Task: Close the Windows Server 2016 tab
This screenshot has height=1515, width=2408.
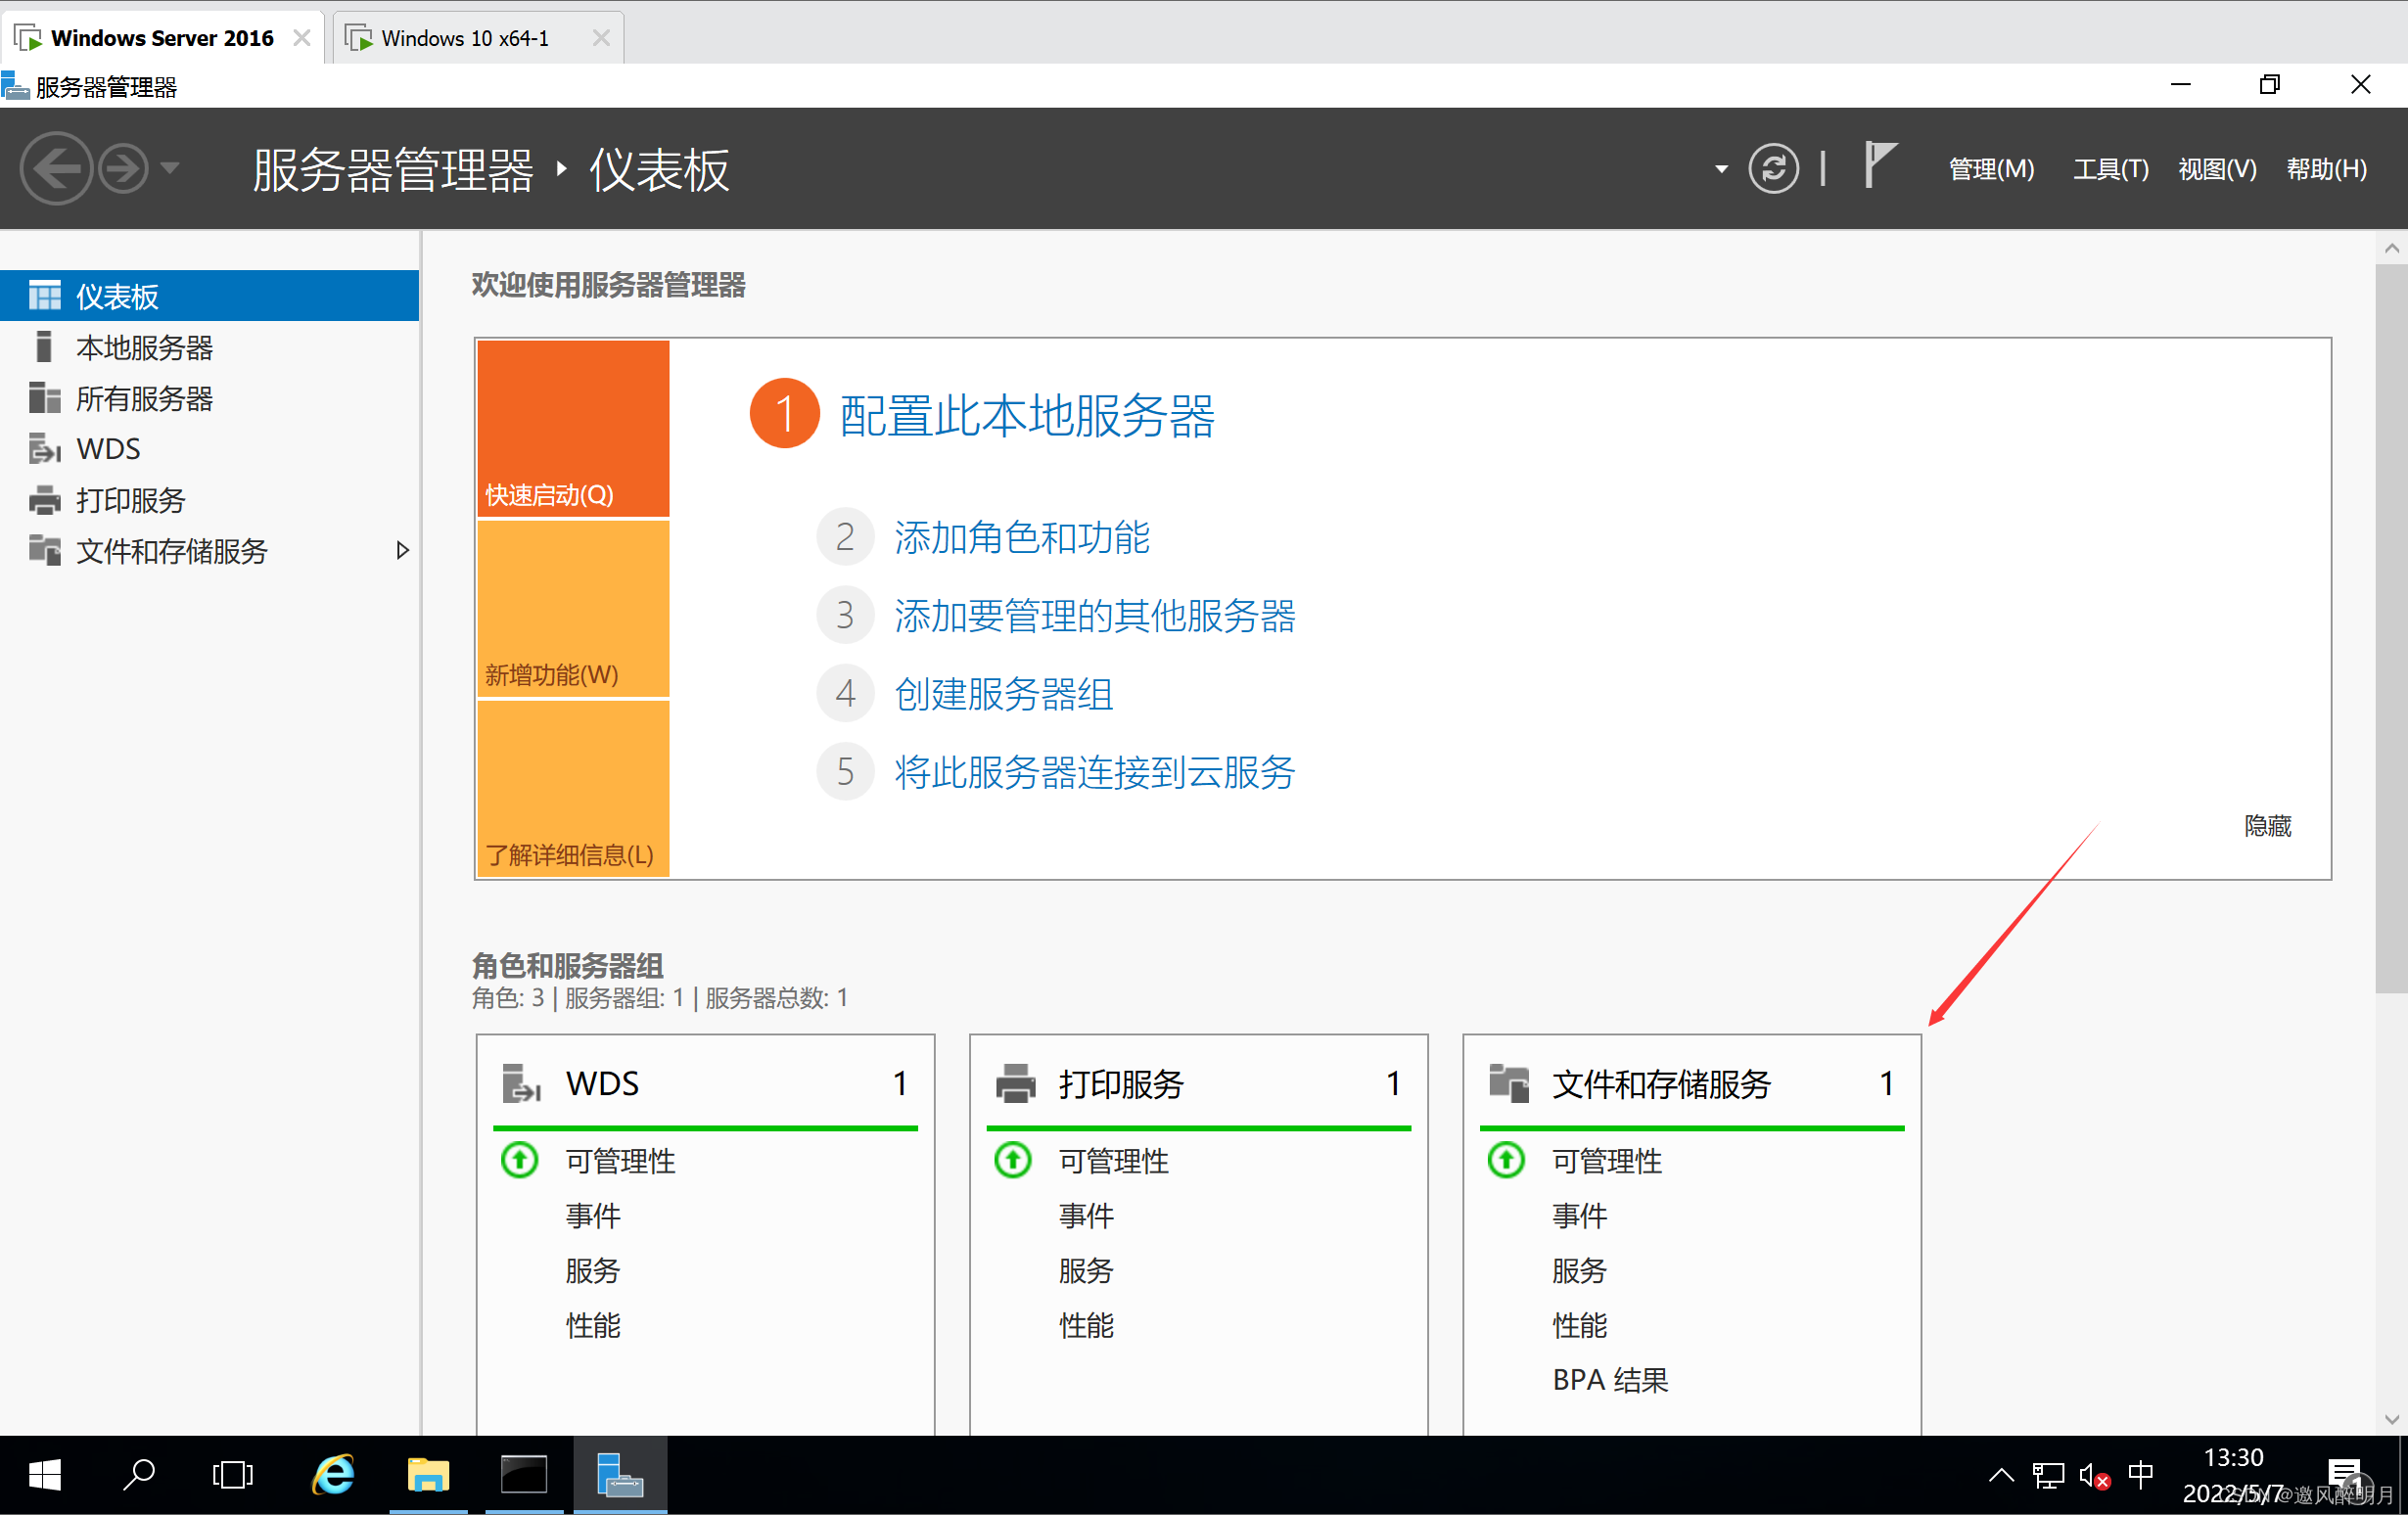Action: [x=301, y=38]
